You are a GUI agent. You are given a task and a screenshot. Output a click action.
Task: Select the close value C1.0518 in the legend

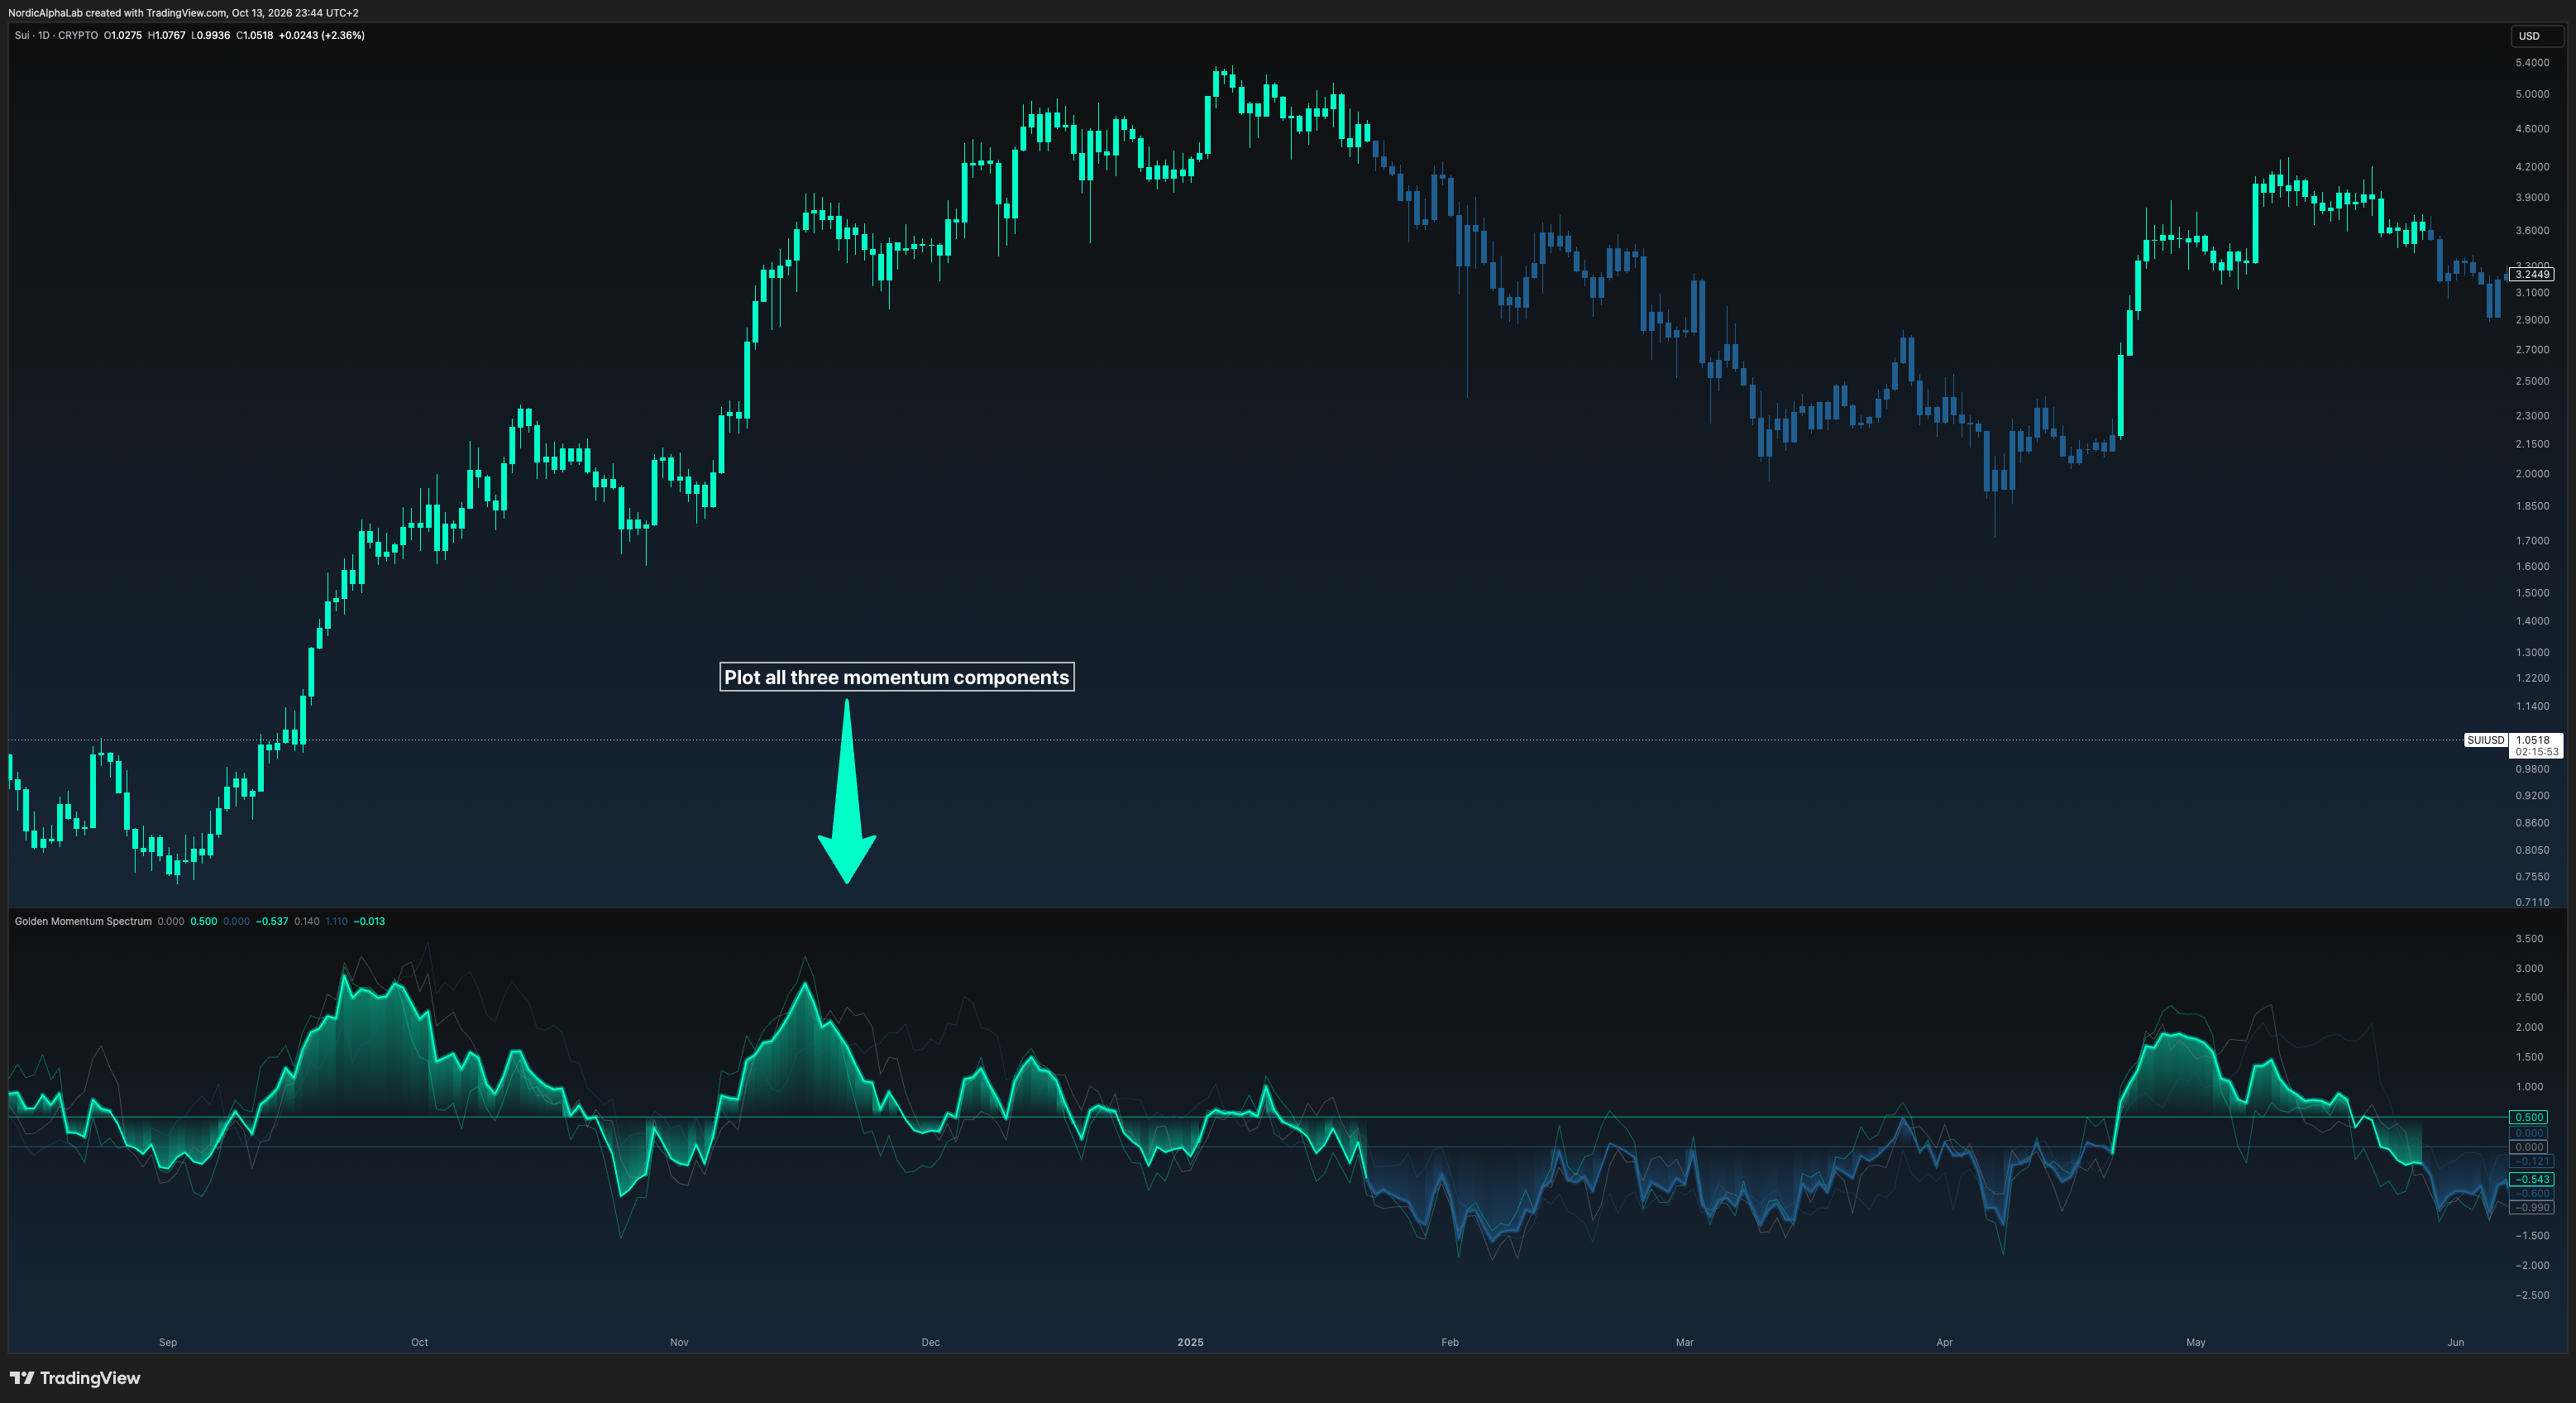tap(255, 35)
